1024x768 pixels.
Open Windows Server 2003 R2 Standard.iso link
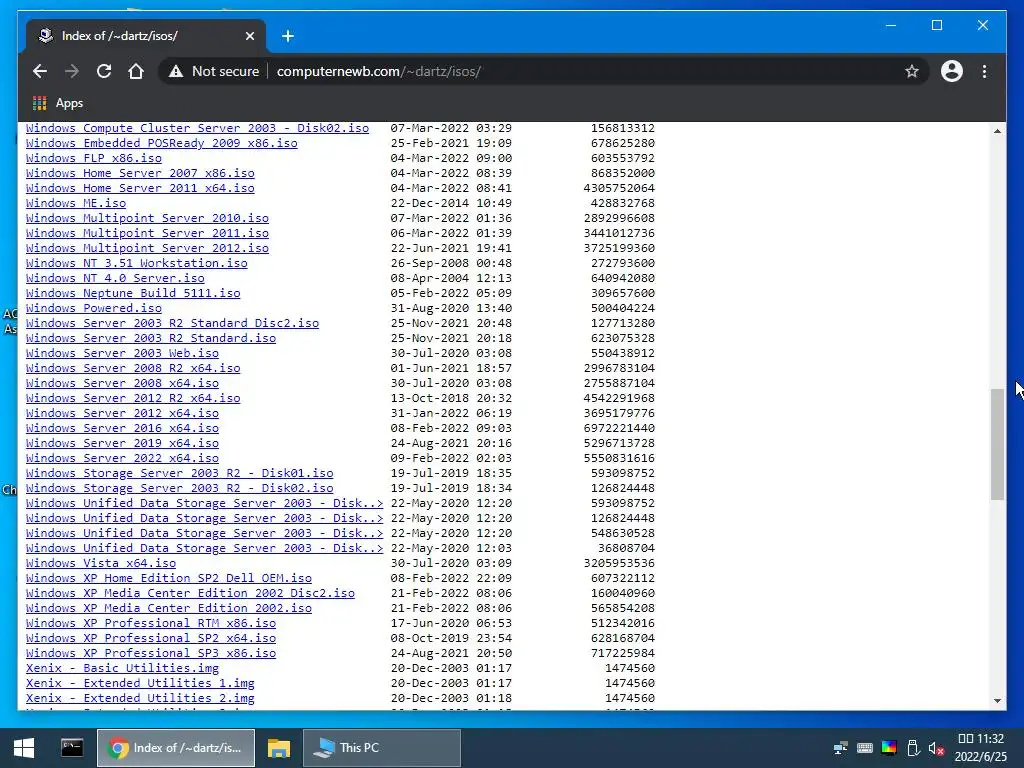pos(151,338)
